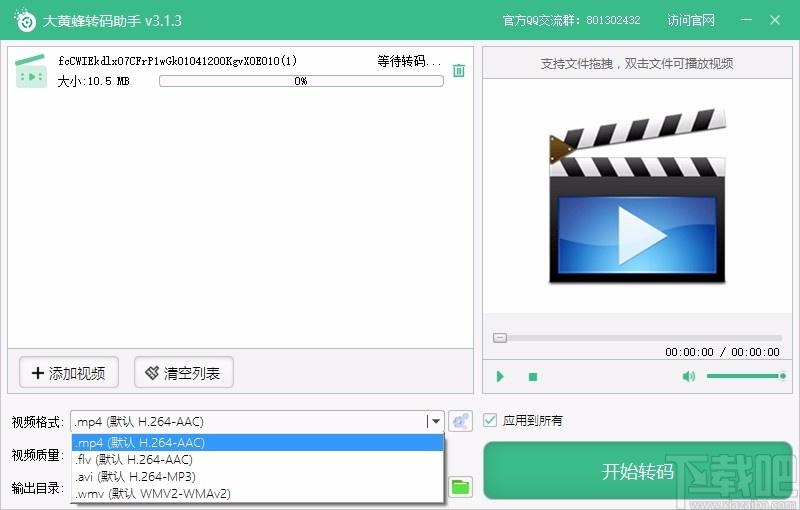Select .flv (默认 H.264-AAC) option
This screenshot has width=800, height=510.
[x=258, y=460]
